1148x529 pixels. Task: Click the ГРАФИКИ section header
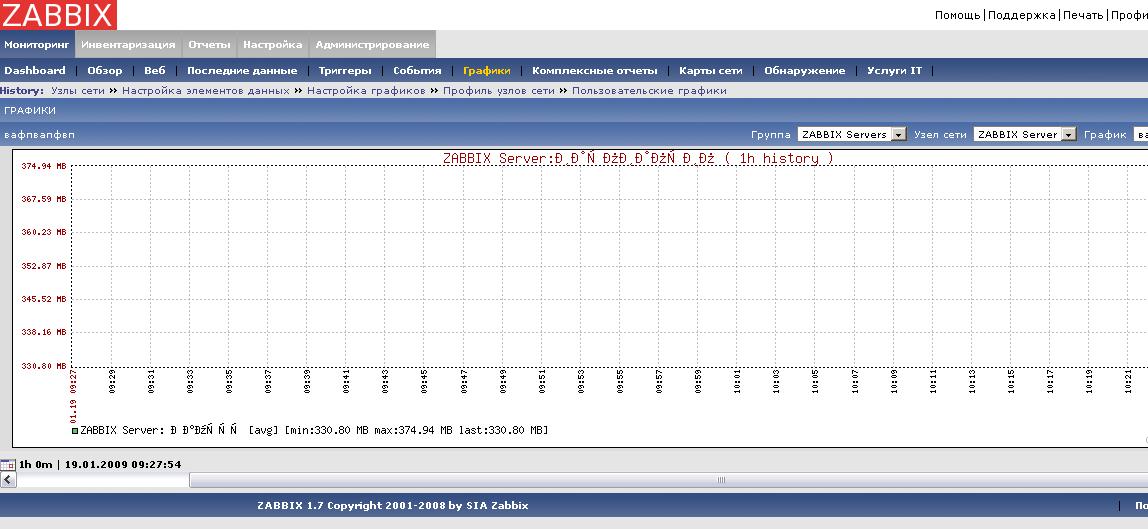30,110
